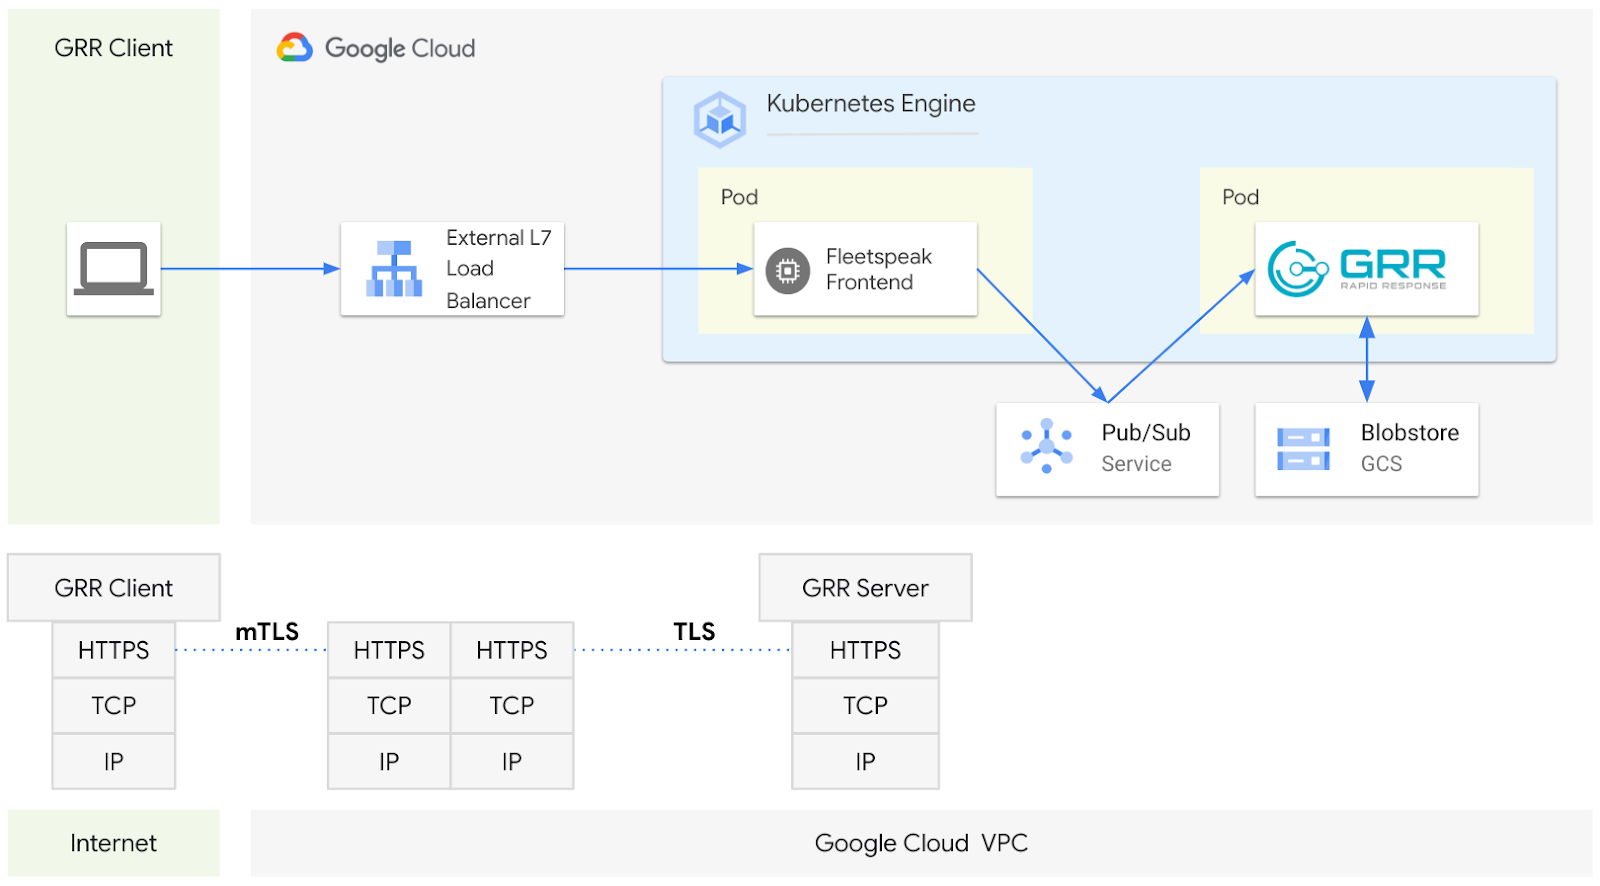Screen dimensions: 1600x886
Task: Click the "GCS" text under Blobstore
Action: point(1381,464)
